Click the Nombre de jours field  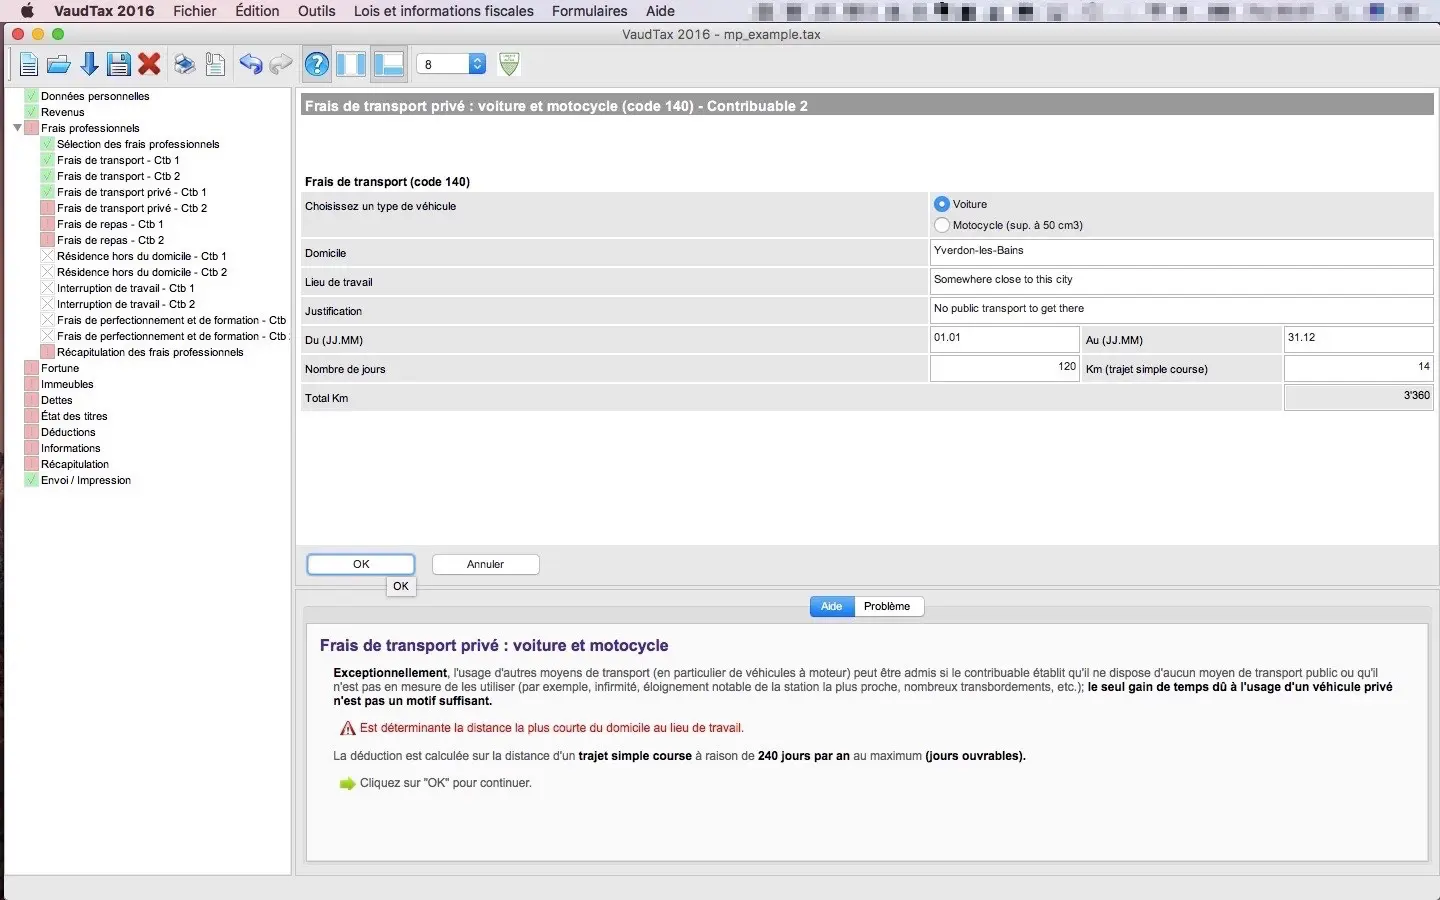[1004, 368]
